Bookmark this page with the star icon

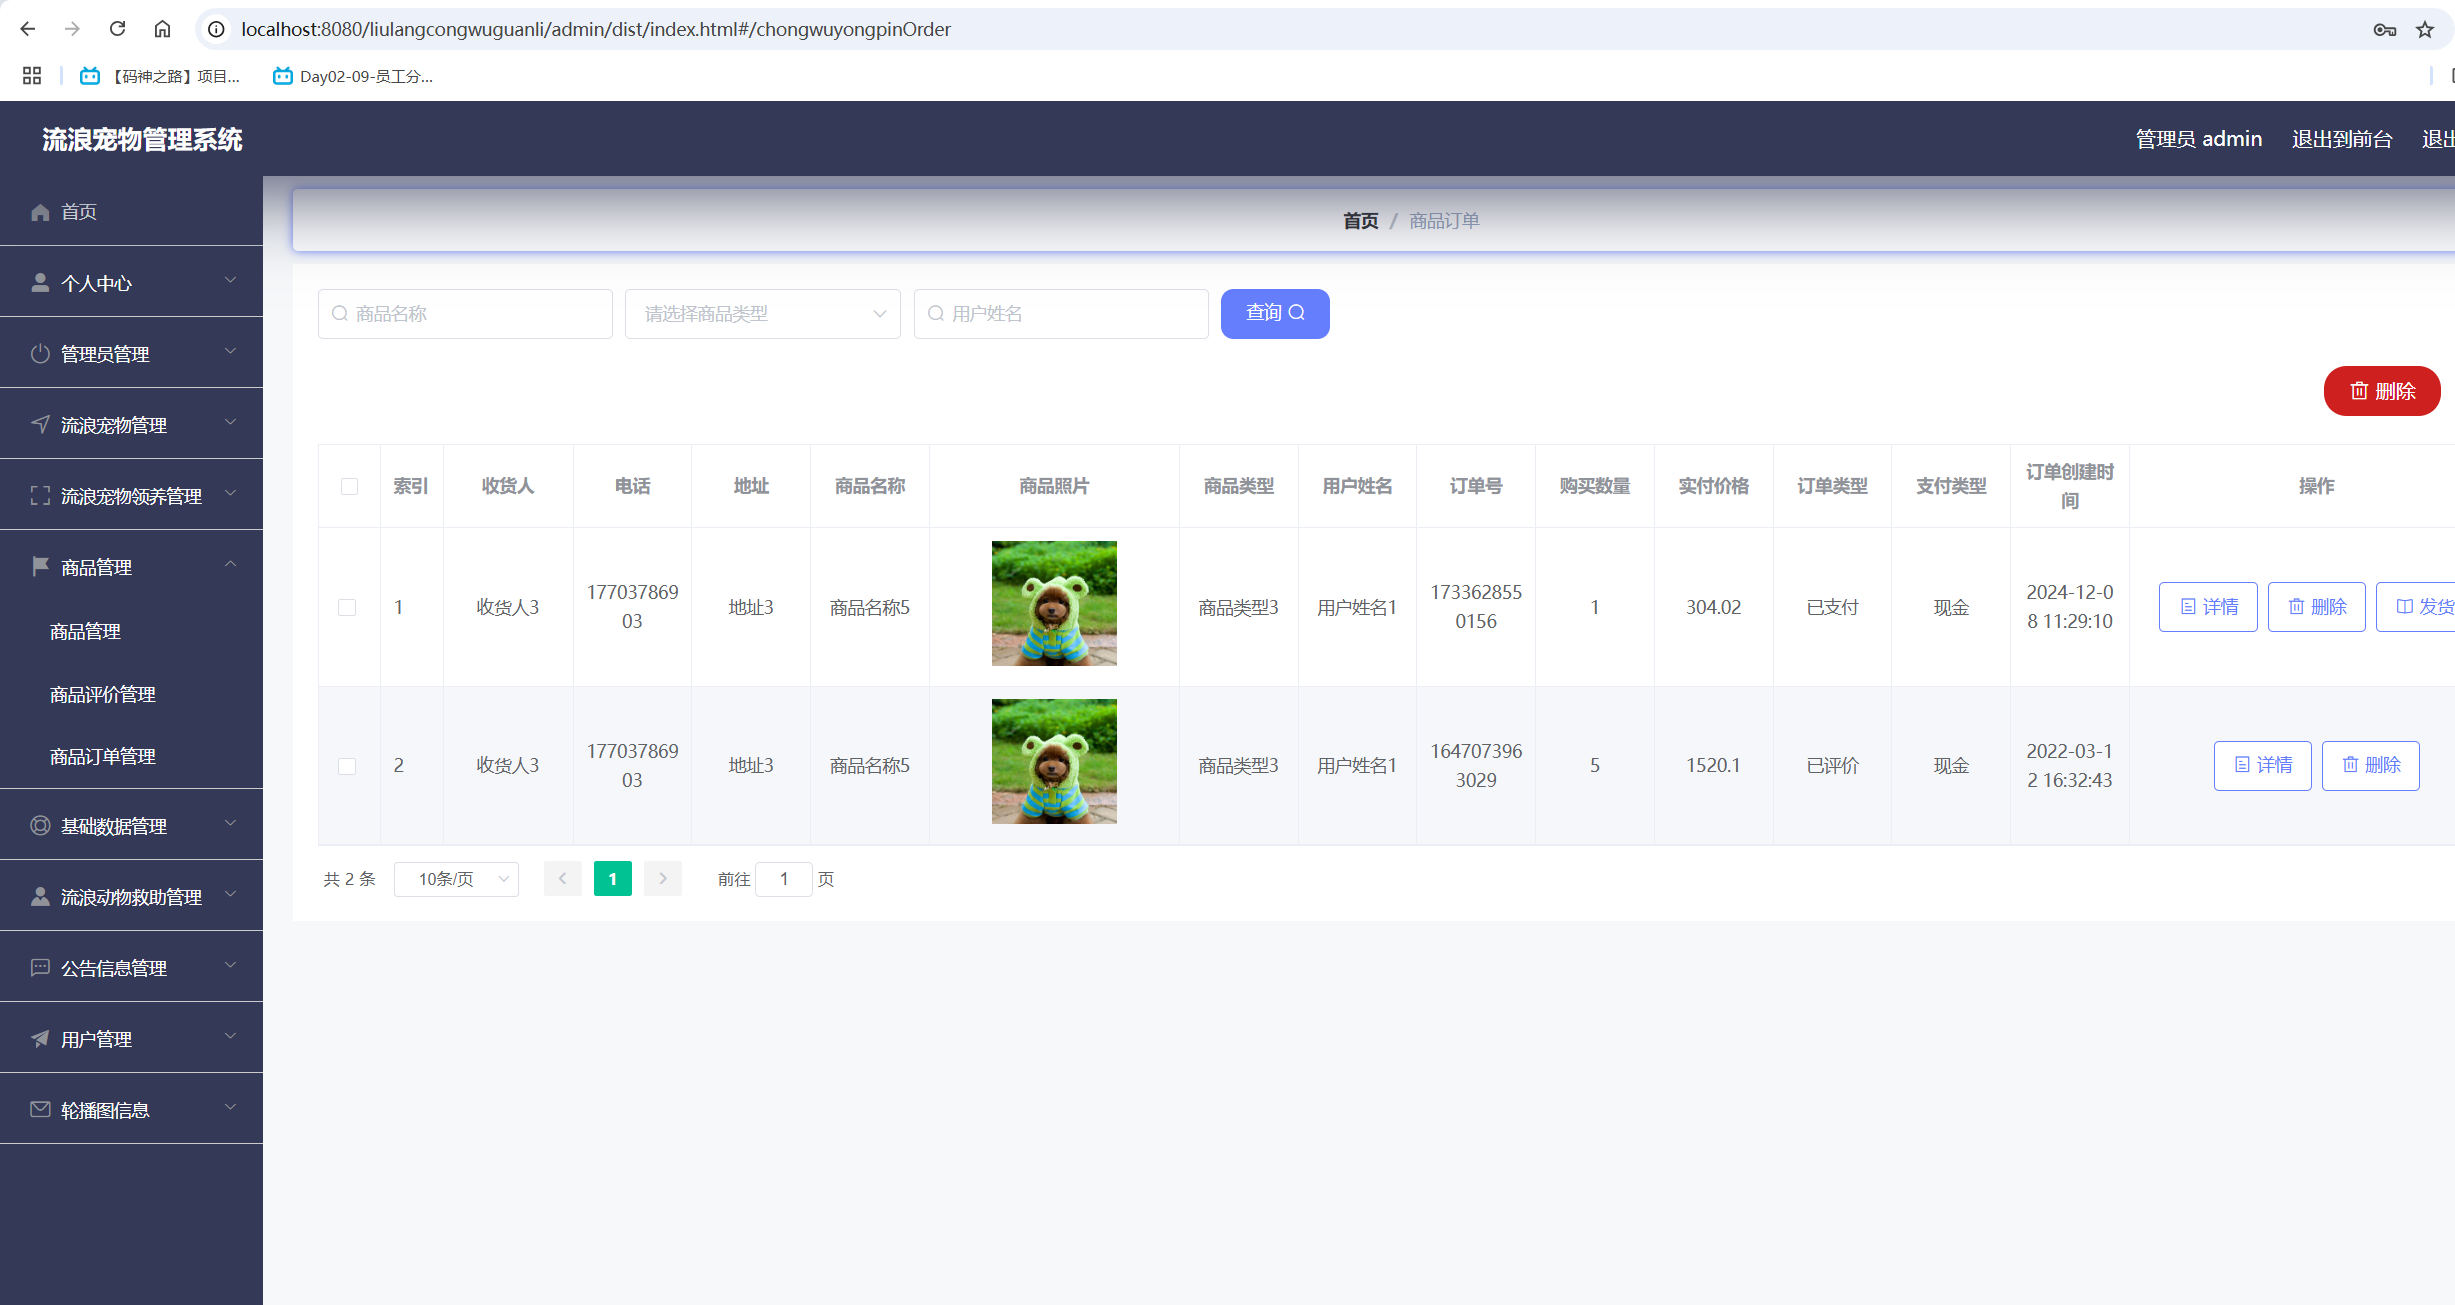2425,30
